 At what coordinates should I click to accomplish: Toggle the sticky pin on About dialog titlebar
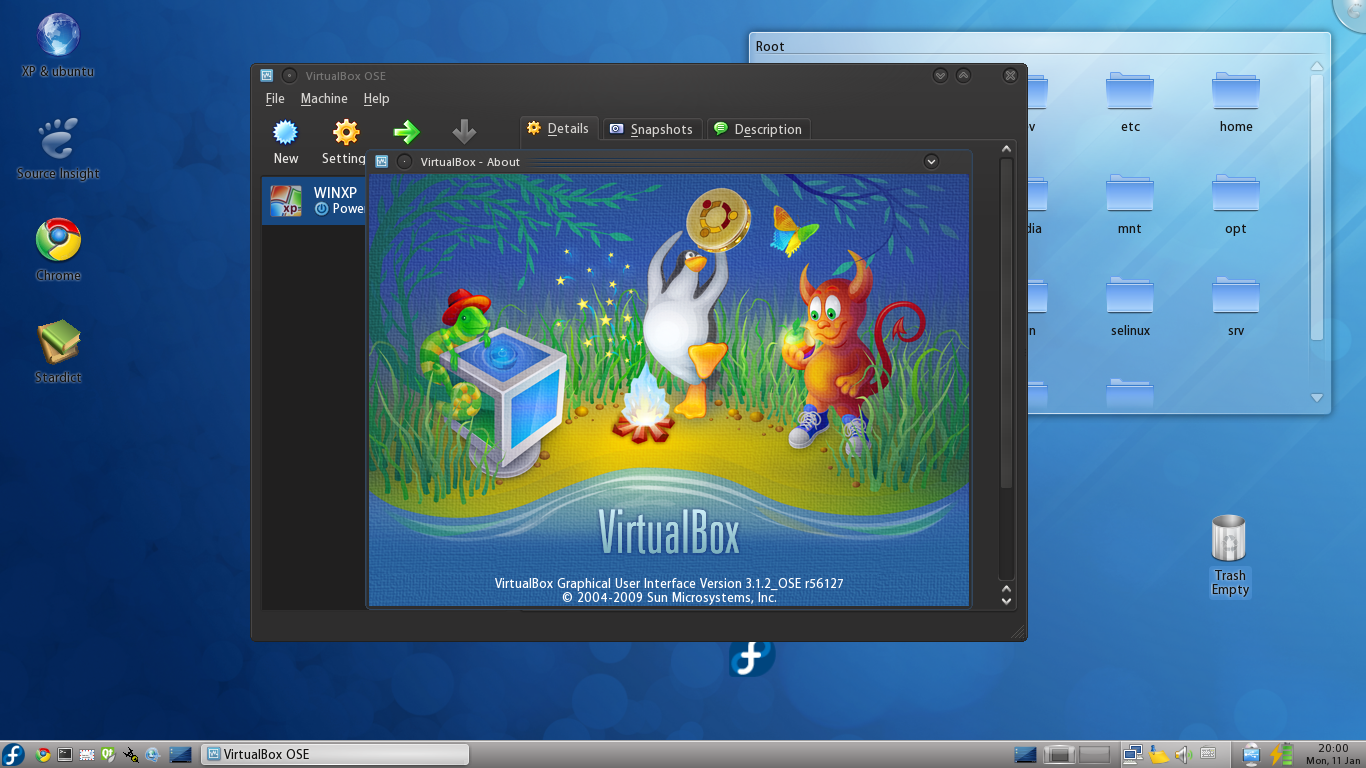point(404,162)
